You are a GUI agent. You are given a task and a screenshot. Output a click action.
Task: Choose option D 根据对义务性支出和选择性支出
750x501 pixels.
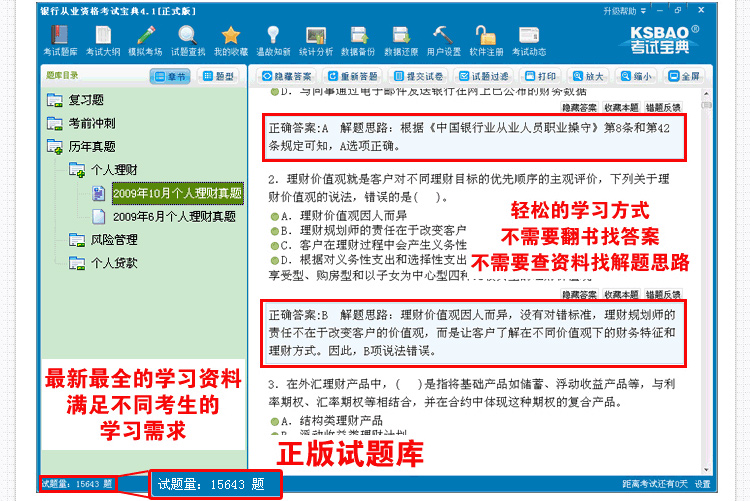368,260
